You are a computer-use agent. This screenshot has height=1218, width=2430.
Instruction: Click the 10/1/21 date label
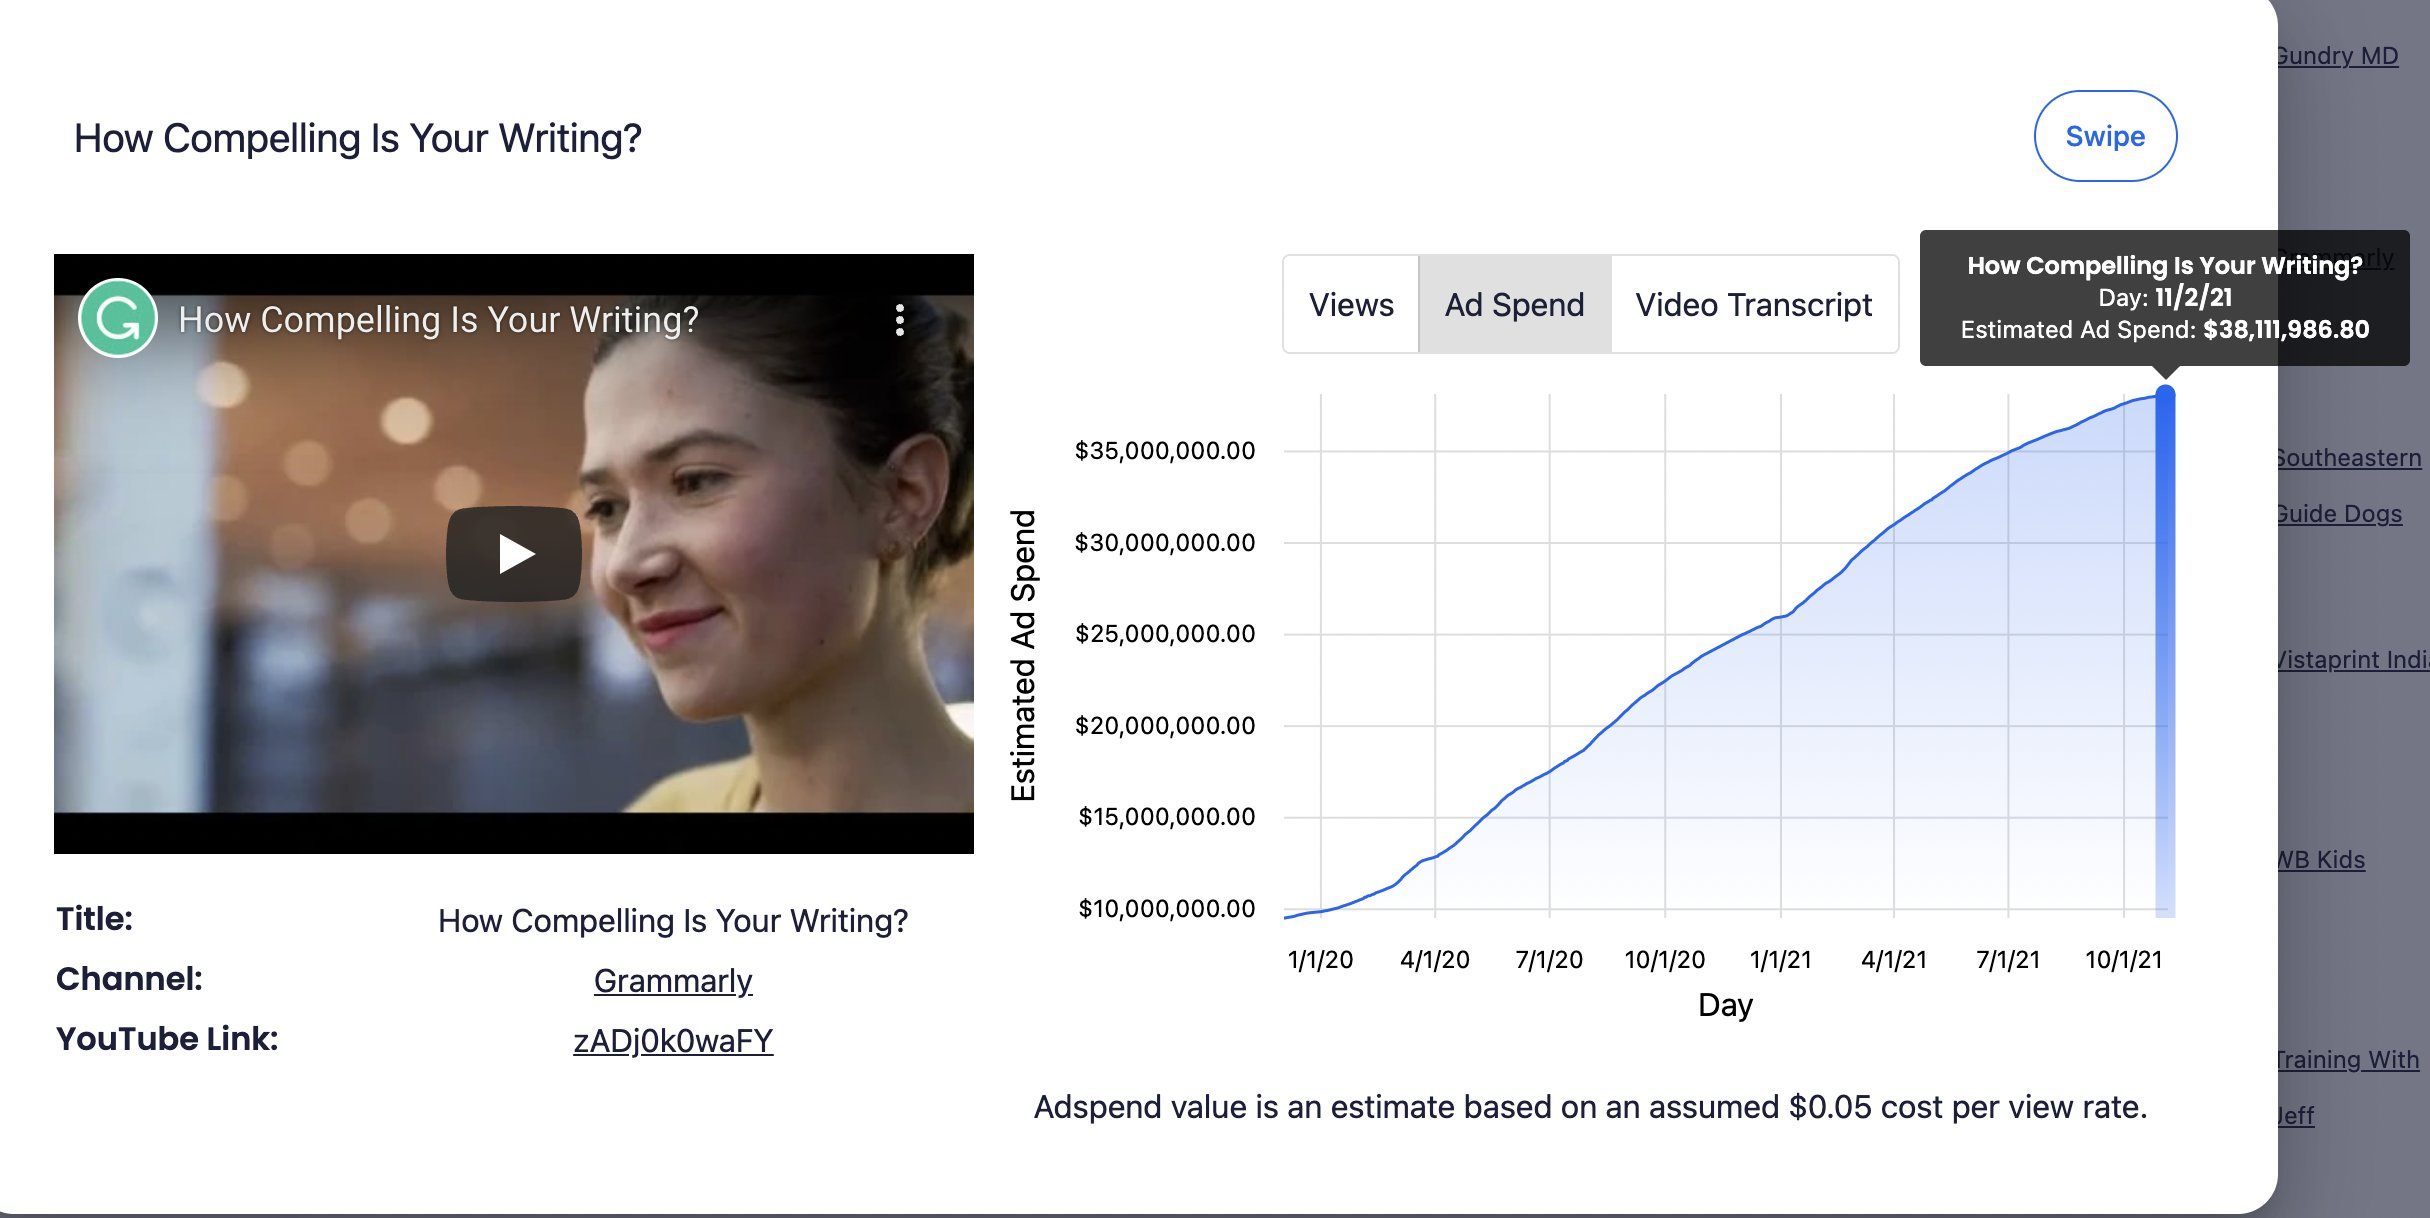point(2124,960)
